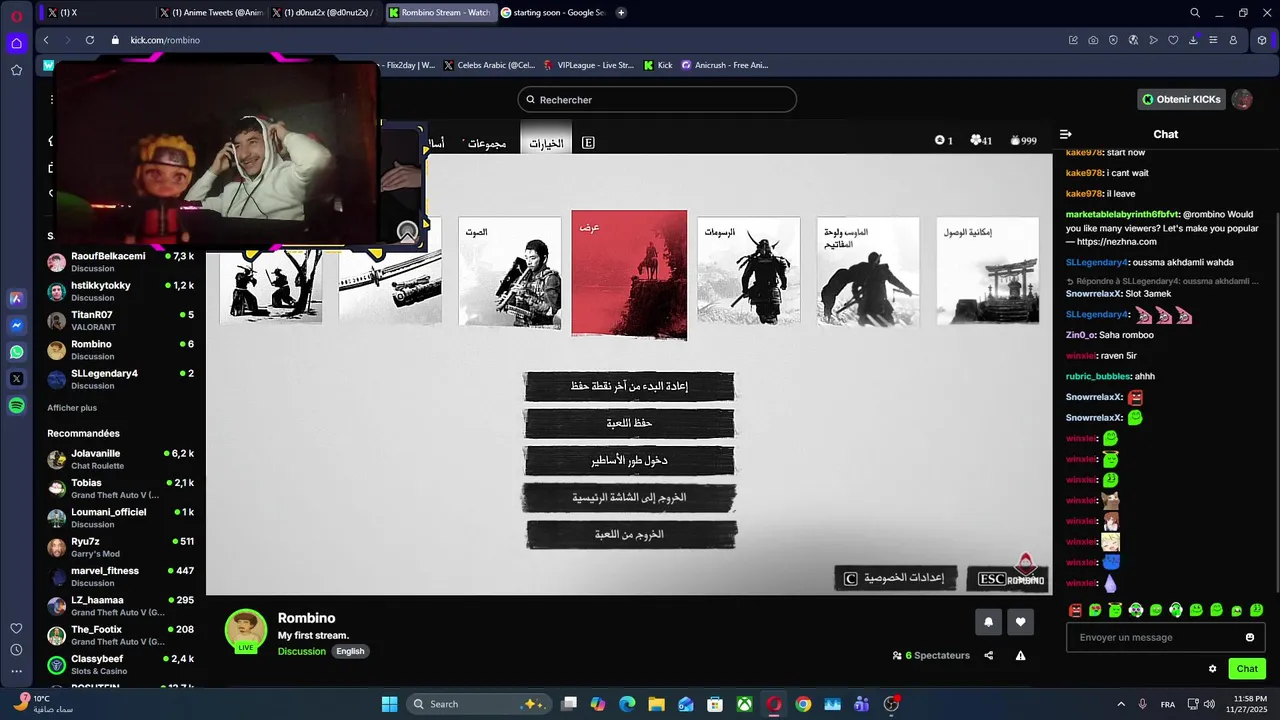Open the VIPLeague bookmark
The image size is (1280, 720).
point(588,65)
